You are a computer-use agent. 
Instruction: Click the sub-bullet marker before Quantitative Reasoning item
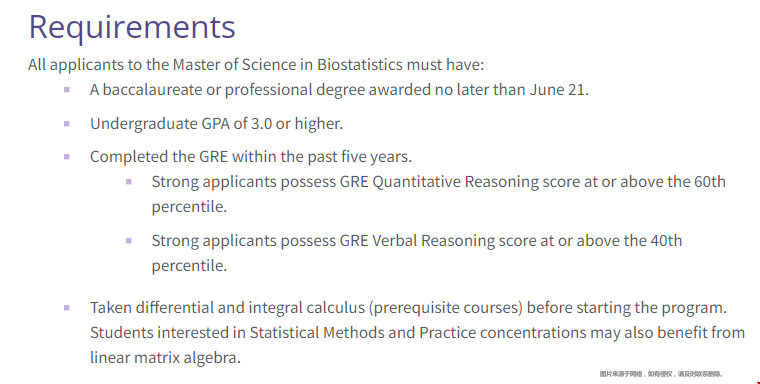coord(129,182)
